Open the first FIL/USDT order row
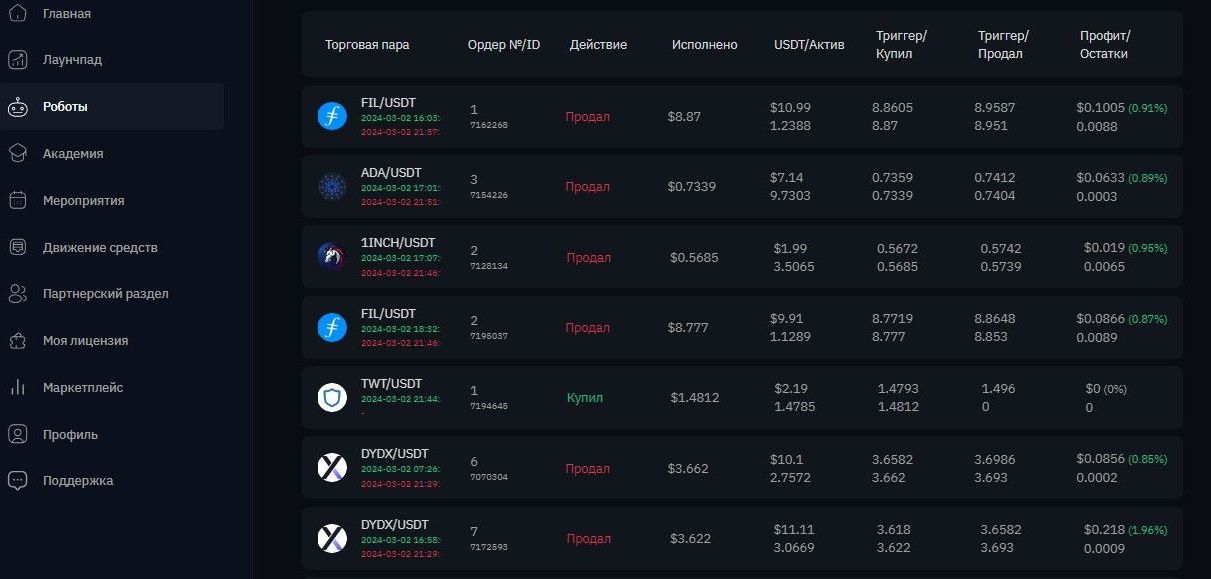 pyautogui.click(x=742, y=117)
